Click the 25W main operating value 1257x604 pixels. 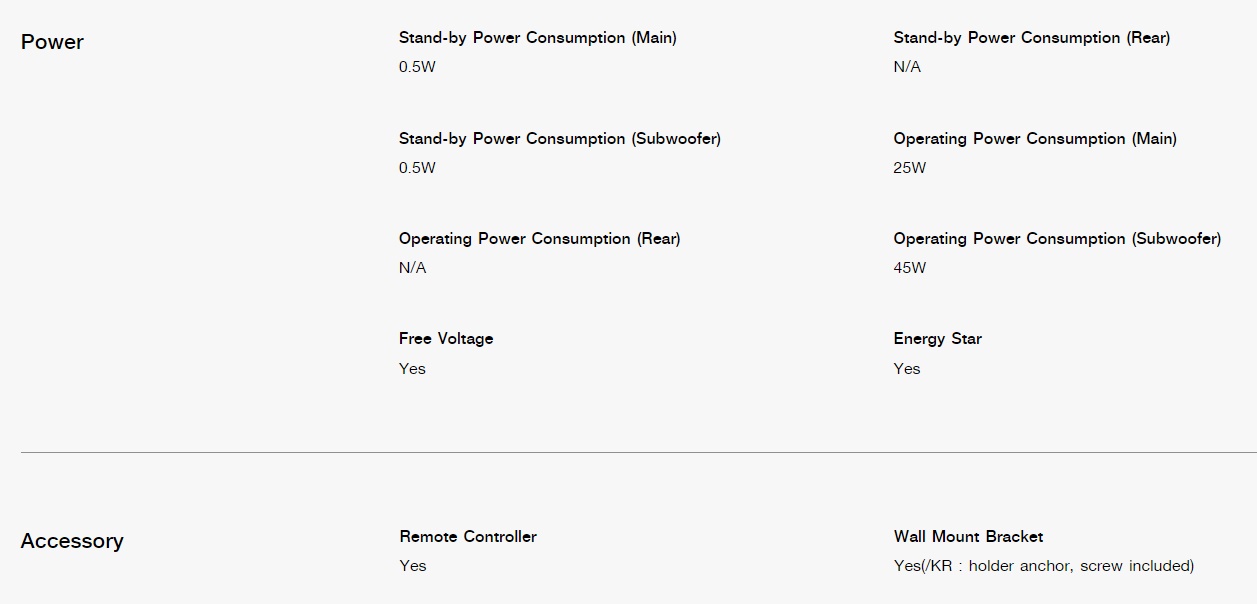pyautogui.click(x=910, y=168)
